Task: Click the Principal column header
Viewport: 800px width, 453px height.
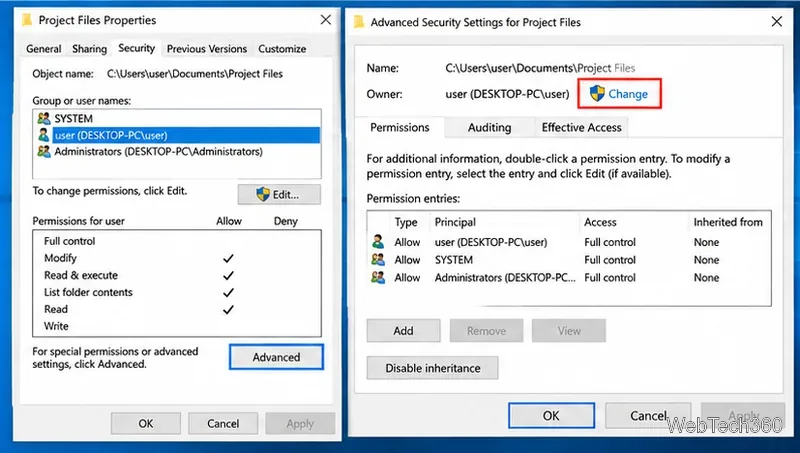Action: pos(455,222)
